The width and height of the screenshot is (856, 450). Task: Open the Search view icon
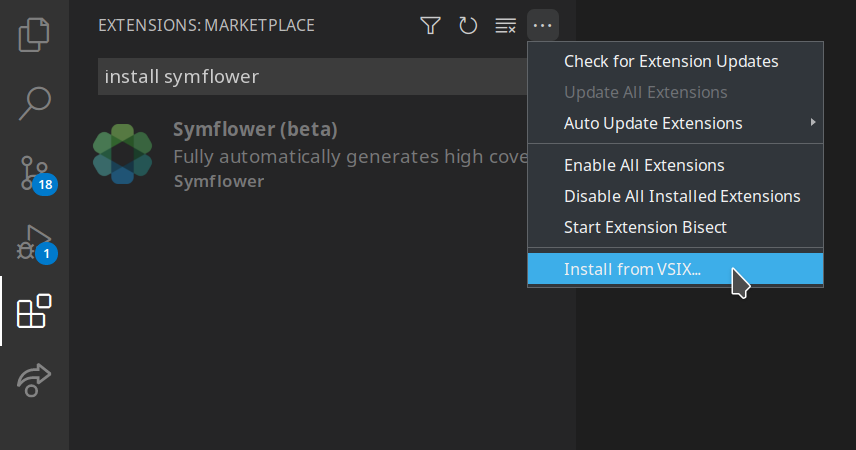coord(34,103)
